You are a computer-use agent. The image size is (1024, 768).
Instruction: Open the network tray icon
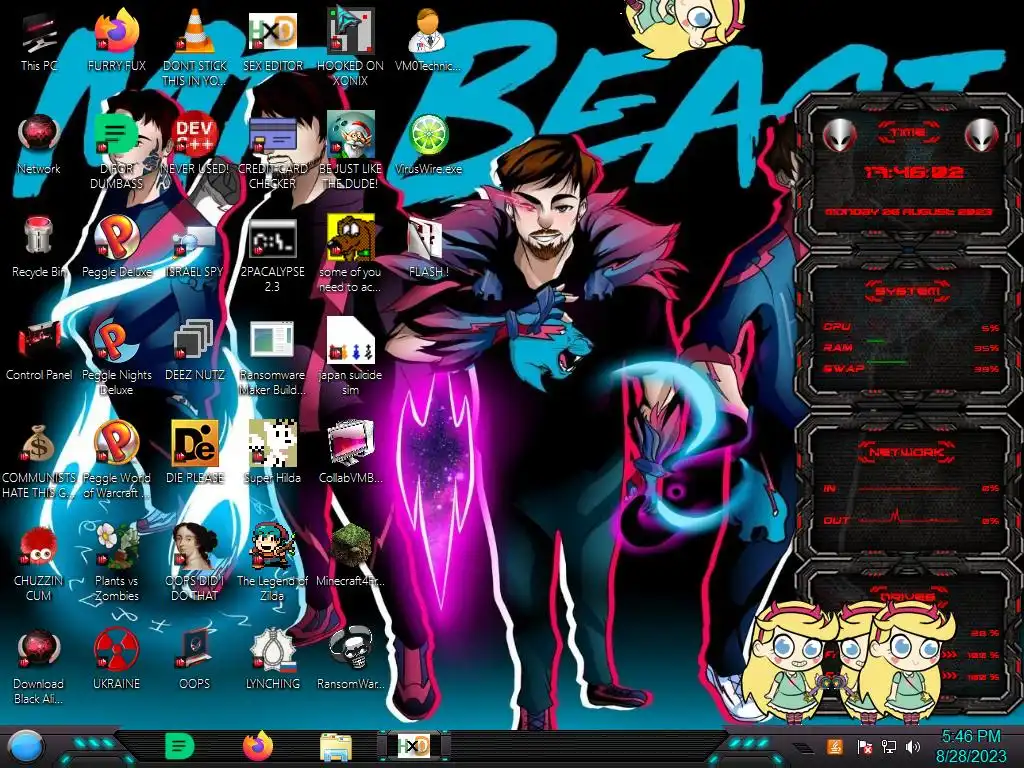[889, 747]
